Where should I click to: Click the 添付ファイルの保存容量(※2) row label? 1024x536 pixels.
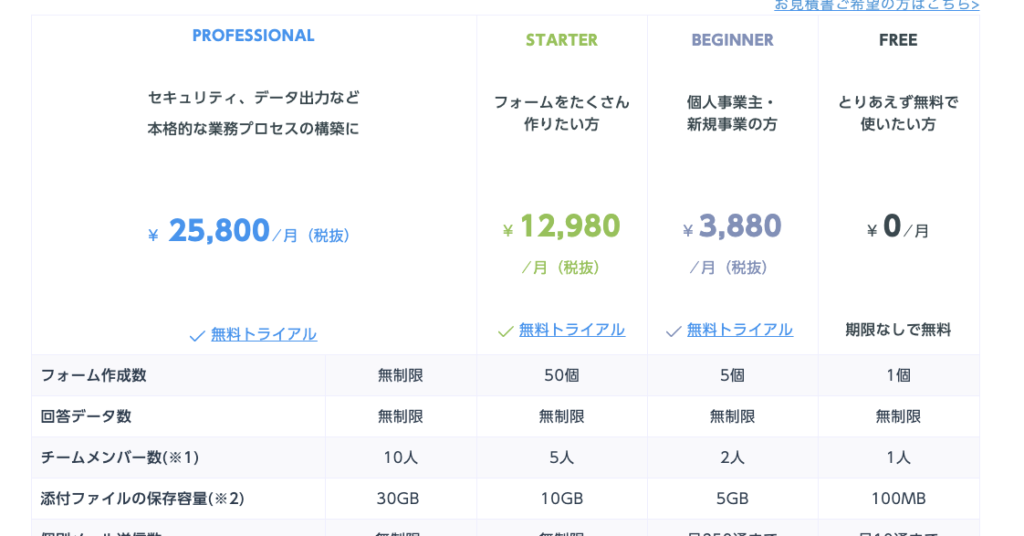(142, 498)
